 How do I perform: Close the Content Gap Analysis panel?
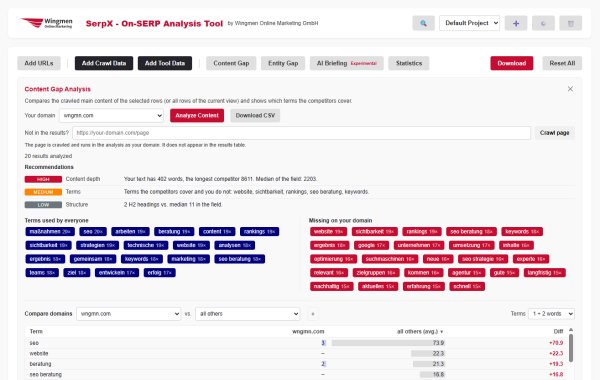coord(570,89)
